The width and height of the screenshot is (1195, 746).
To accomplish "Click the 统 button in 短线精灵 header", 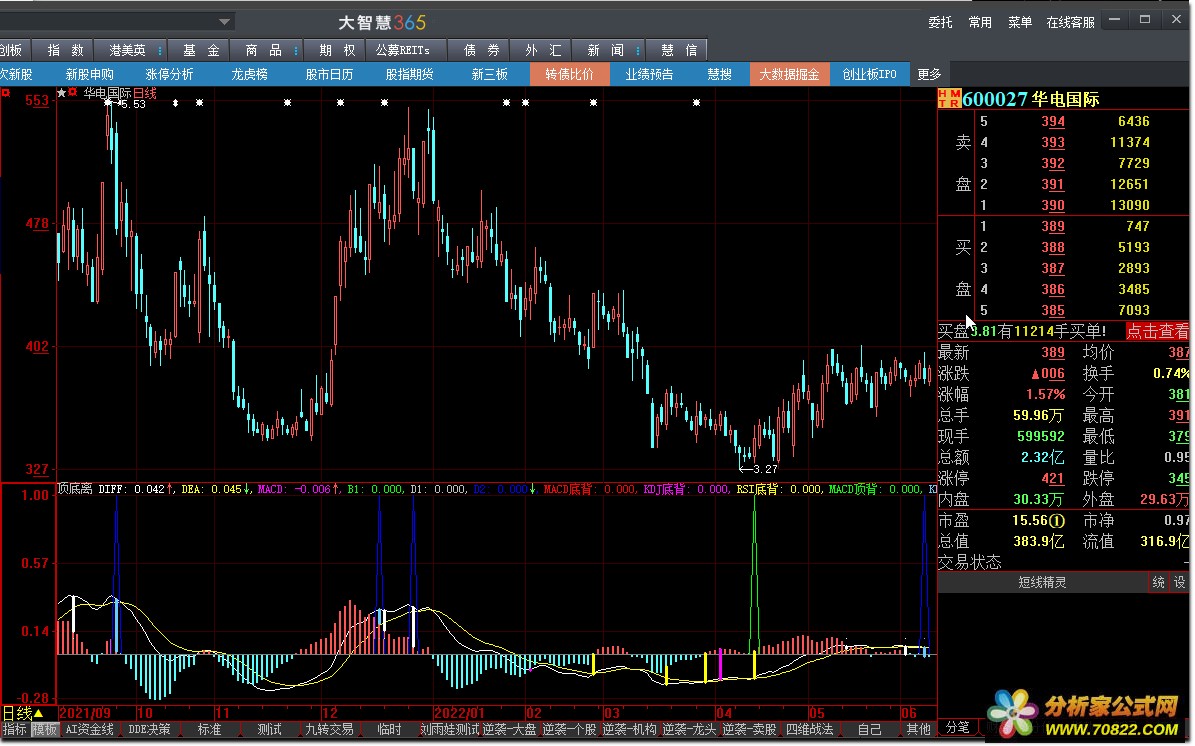I will (x=1158, y=582).
